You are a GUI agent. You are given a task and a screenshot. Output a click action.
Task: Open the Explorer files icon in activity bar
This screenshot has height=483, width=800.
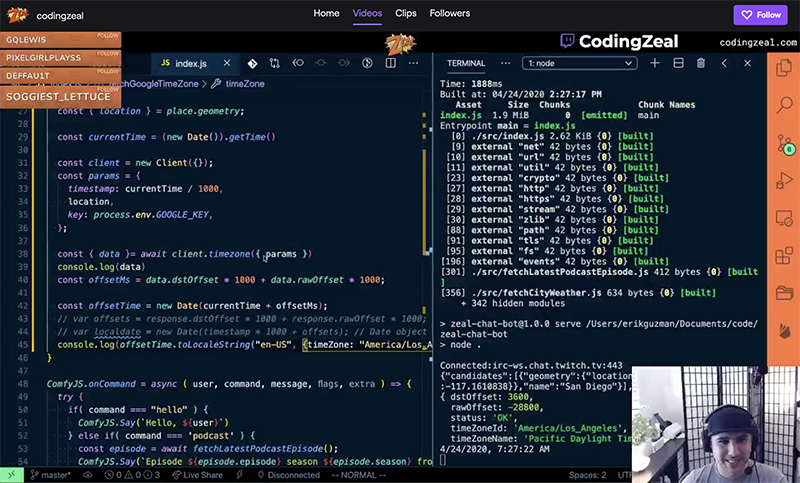[784, 68]
